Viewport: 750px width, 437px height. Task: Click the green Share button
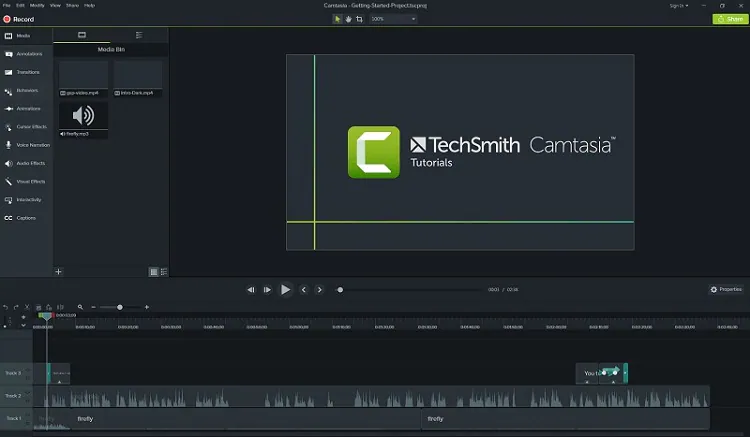point(730,19)
